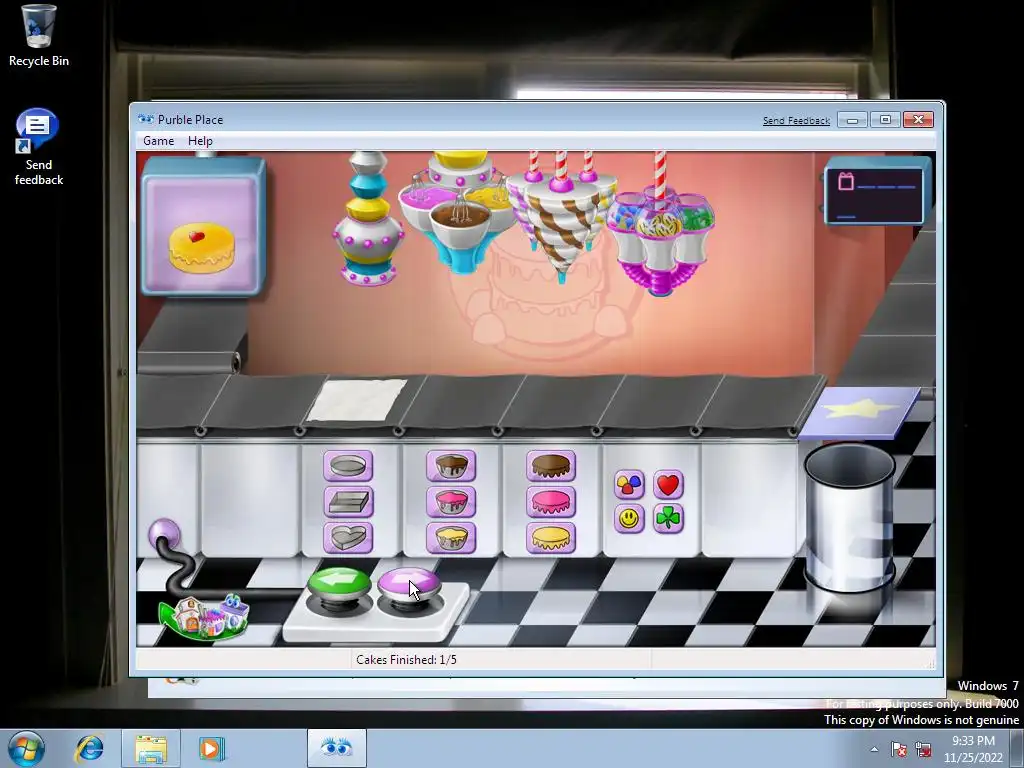This screenshot has width=1024, height=768.
Task: Add the green clover decoration
Action: point(667,519)
